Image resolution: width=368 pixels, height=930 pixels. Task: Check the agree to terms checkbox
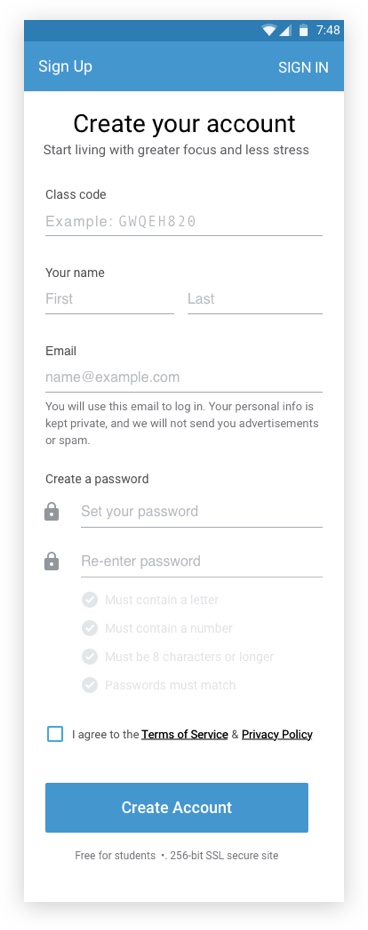(x=55, y=734)
